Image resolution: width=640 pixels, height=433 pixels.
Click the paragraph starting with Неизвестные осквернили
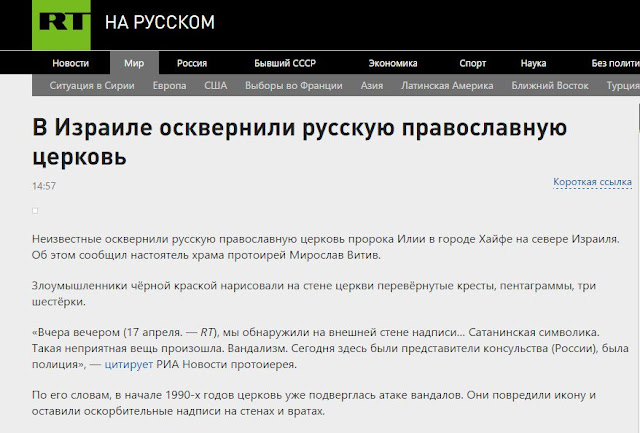point(326,247)
